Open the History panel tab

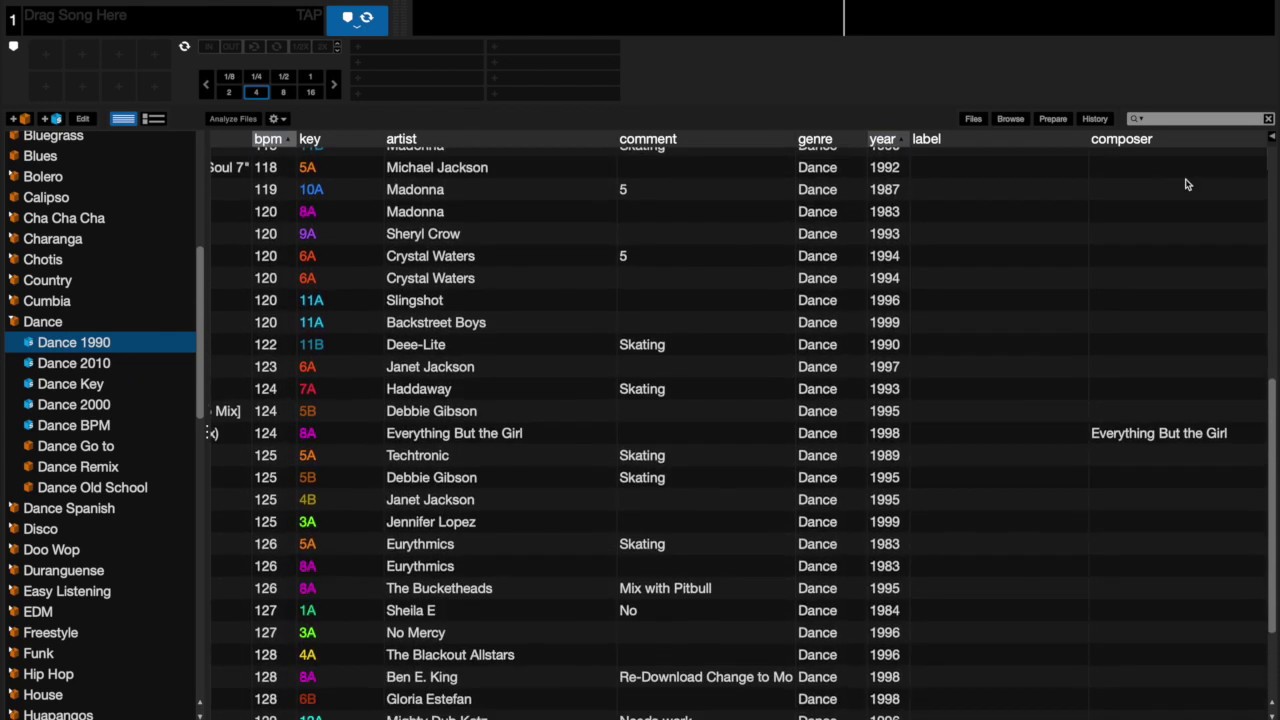click(x=1095, y=119)
